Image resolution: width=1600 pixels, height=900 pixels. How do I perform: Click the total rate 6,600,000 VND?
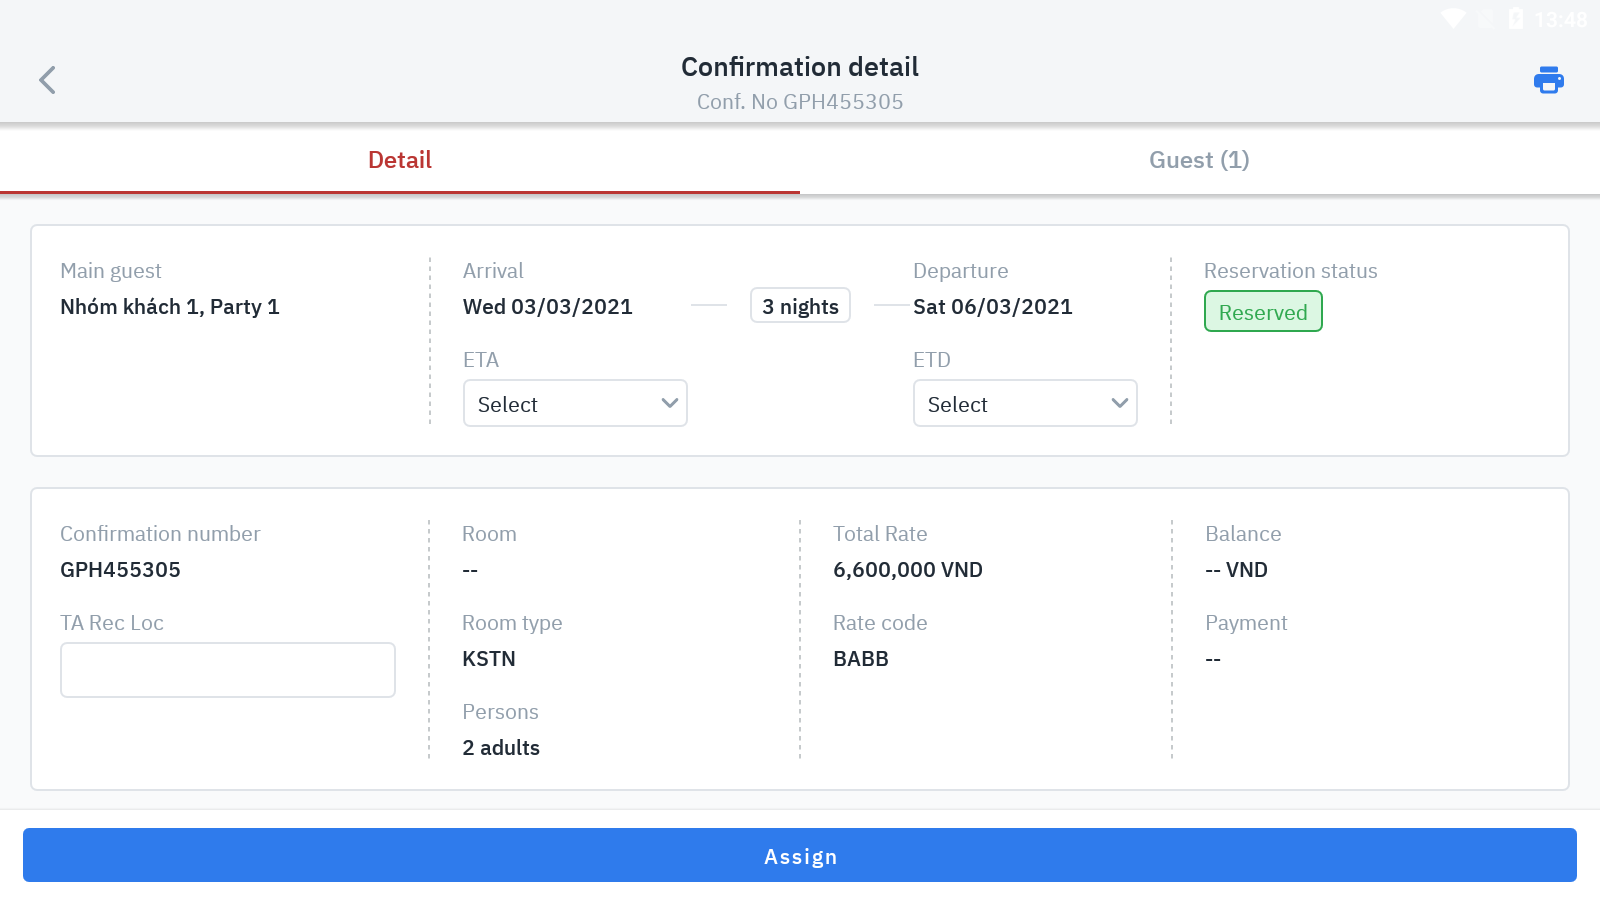click(908, 570)
